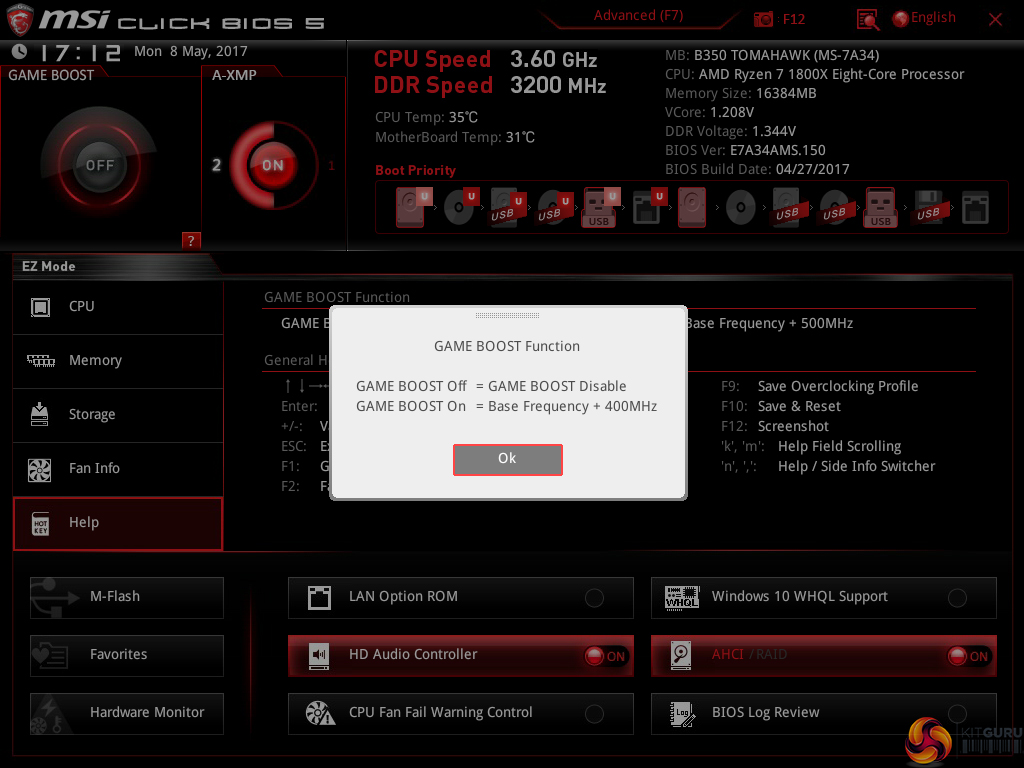Open the Fan Info section
1024x768 pixels.
click(118, 469)
